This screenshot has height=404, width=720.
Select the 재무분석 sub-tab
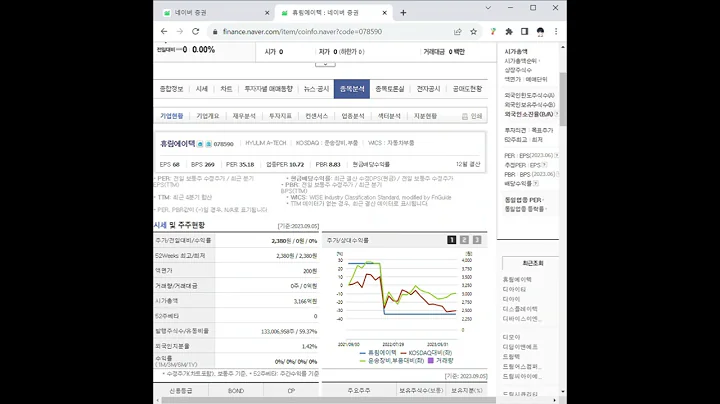pyautogui.click(x=244, y=116)
